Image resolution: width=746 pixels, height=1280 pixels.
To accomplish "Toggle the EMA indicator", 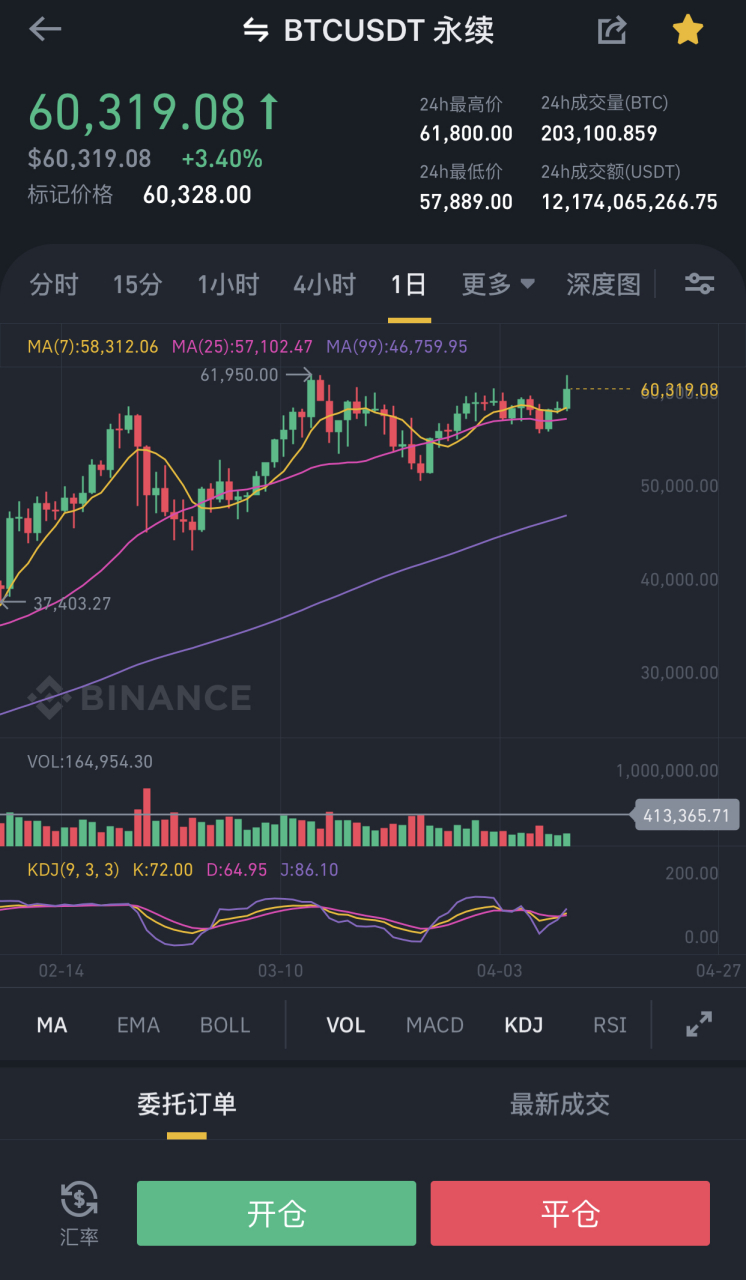I will point(138,1025).
